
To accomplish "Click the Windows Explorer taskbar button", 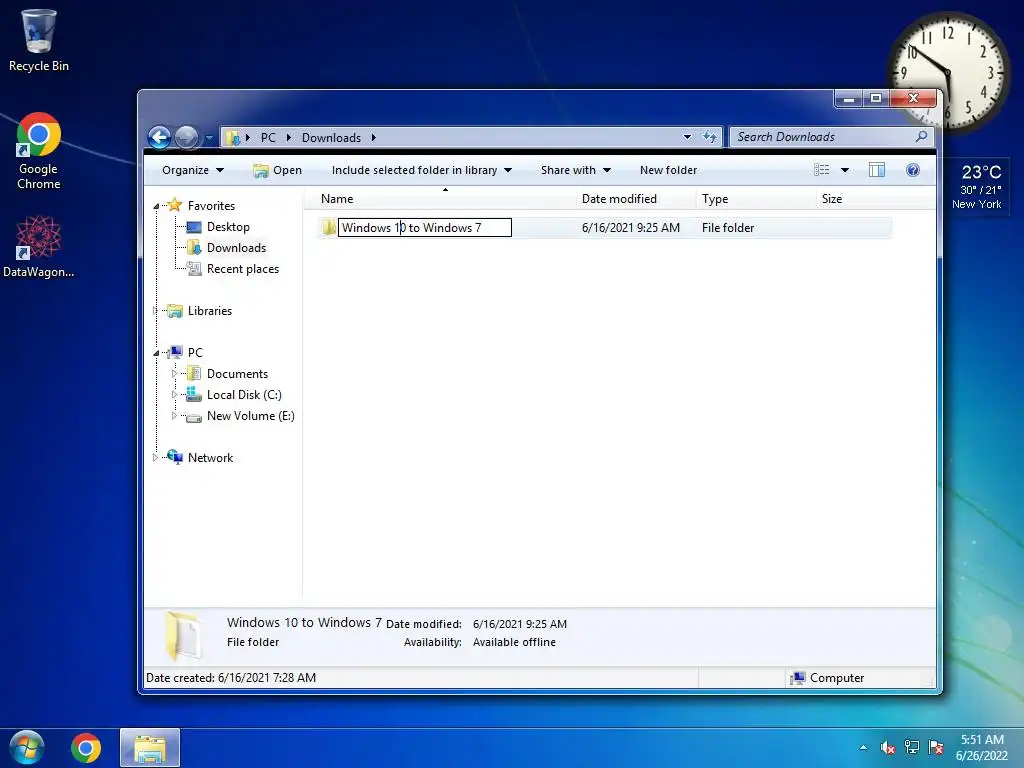I will (150, 748).
